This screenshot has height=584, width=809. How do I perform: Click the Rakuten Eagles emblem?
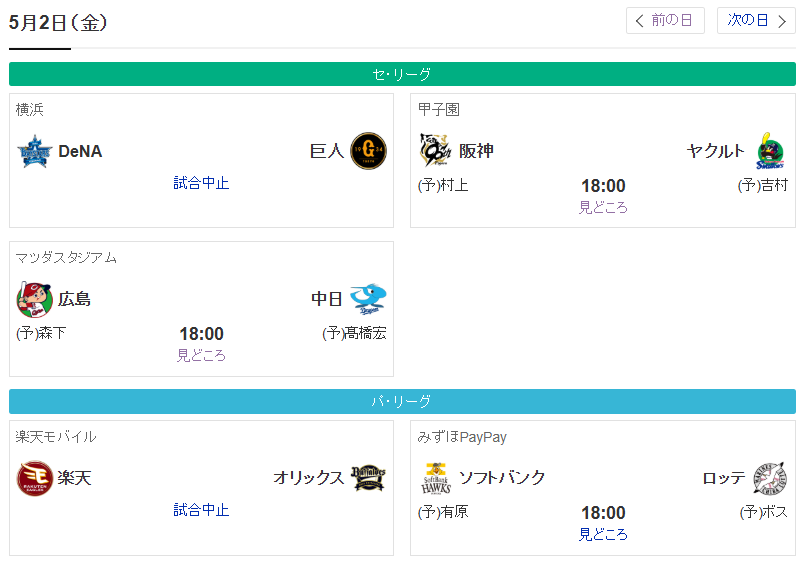tap(35, 478)
